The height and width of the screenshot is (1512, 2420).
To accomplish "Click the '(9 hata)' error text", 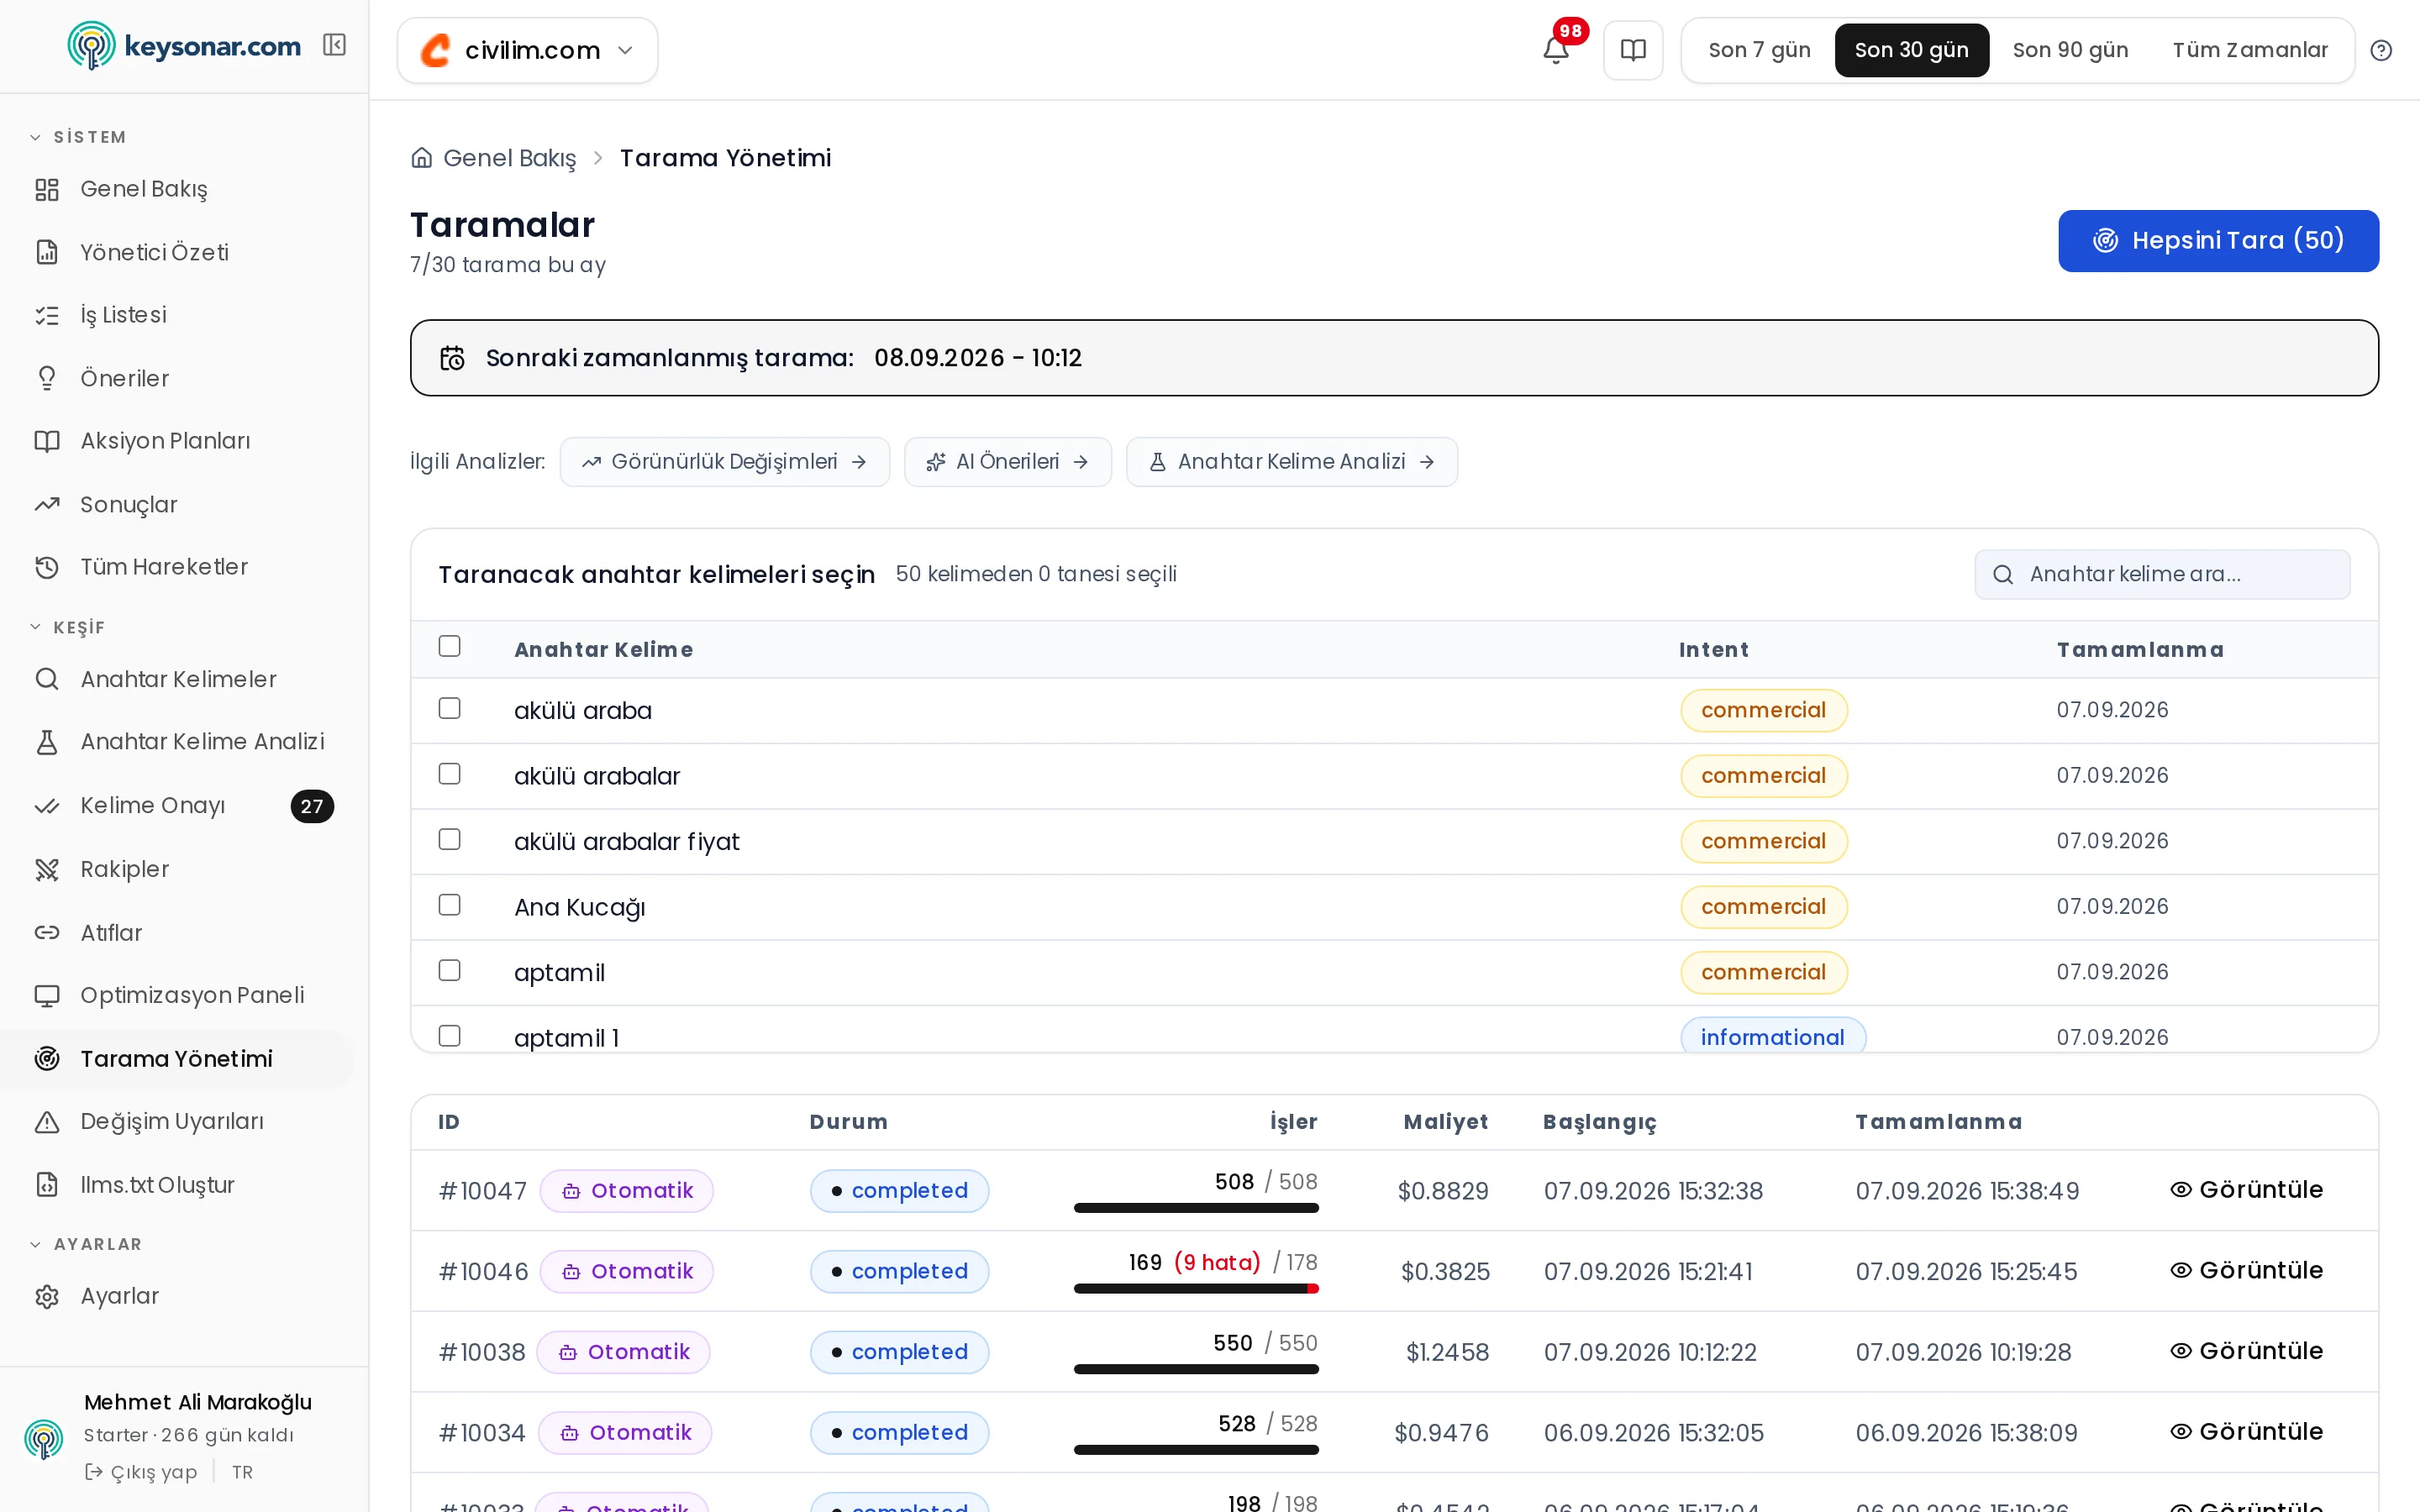I will [x=1217, y=1262].
